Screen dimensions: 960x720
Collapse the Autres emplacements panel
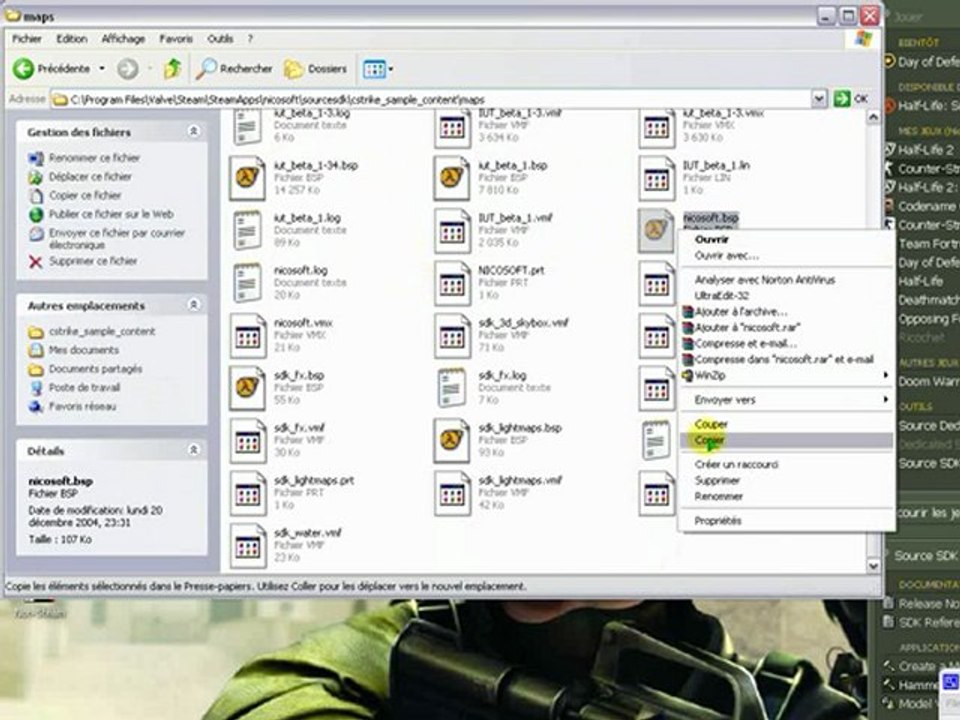193,304
